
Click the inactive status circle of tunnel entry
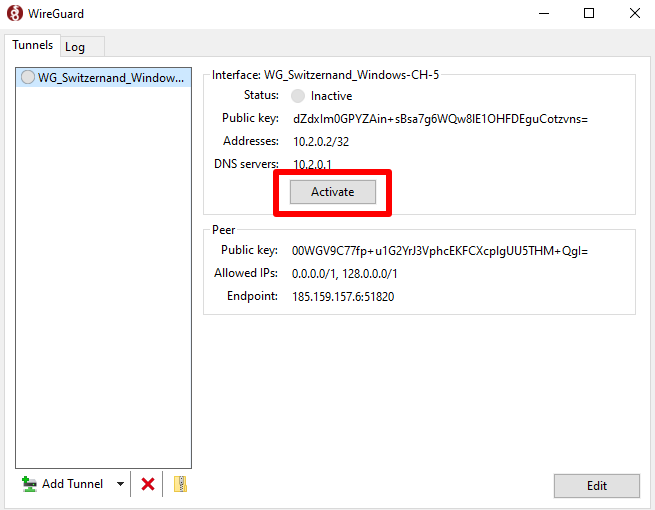[28, 77]
